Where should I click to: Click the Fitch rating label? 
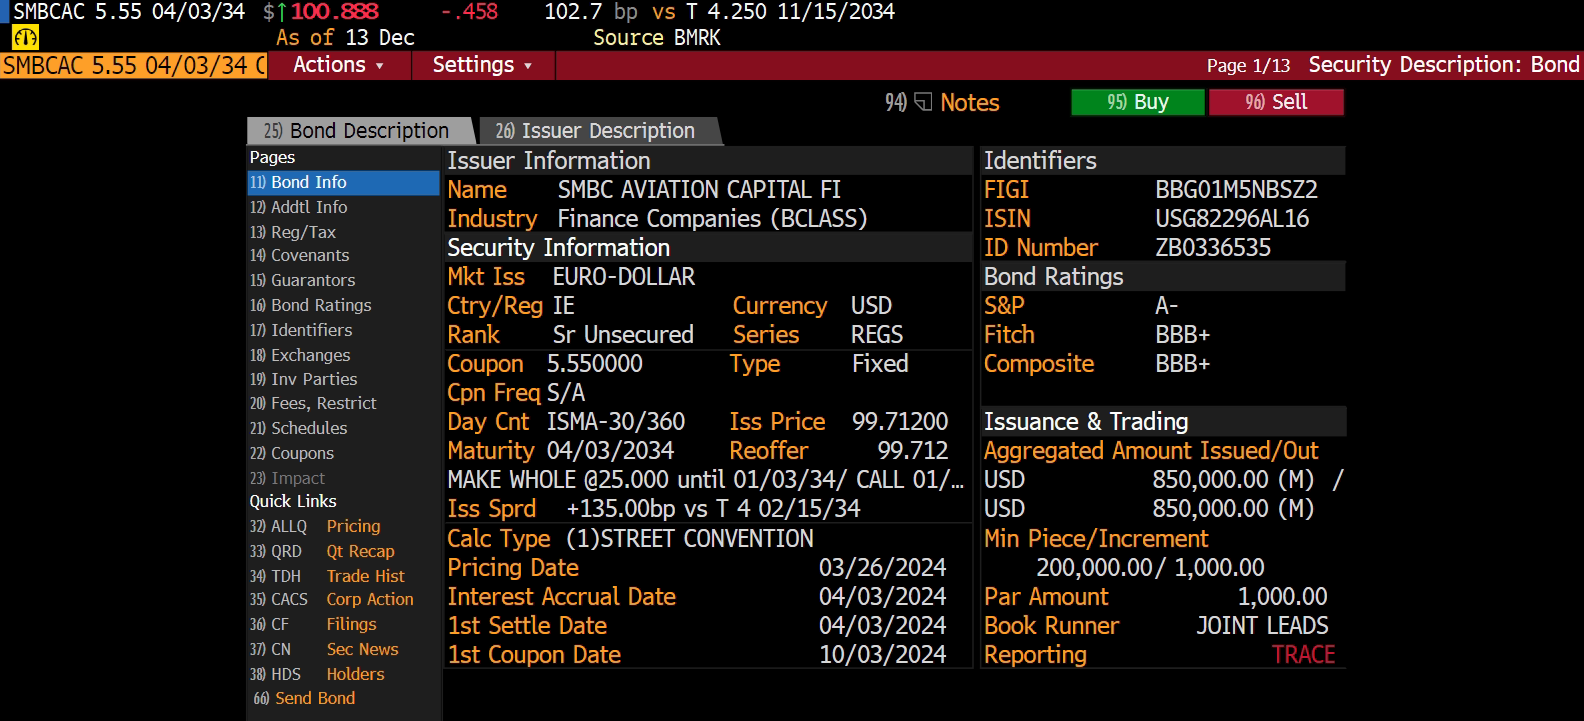[x=1009, y=335]
